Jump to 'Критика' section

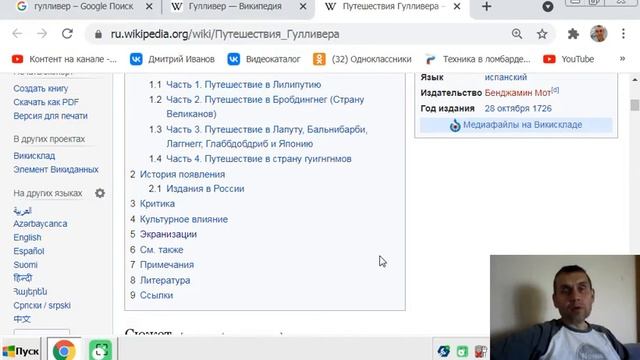tap(158, 204)
